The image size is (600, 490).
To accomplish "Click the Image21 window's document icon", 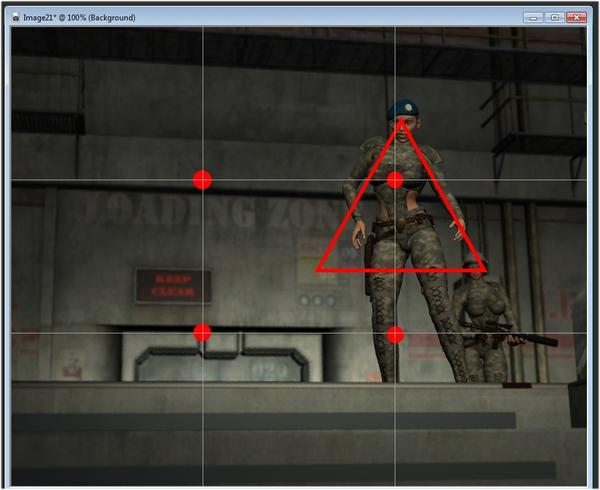I will coord(16,18).
